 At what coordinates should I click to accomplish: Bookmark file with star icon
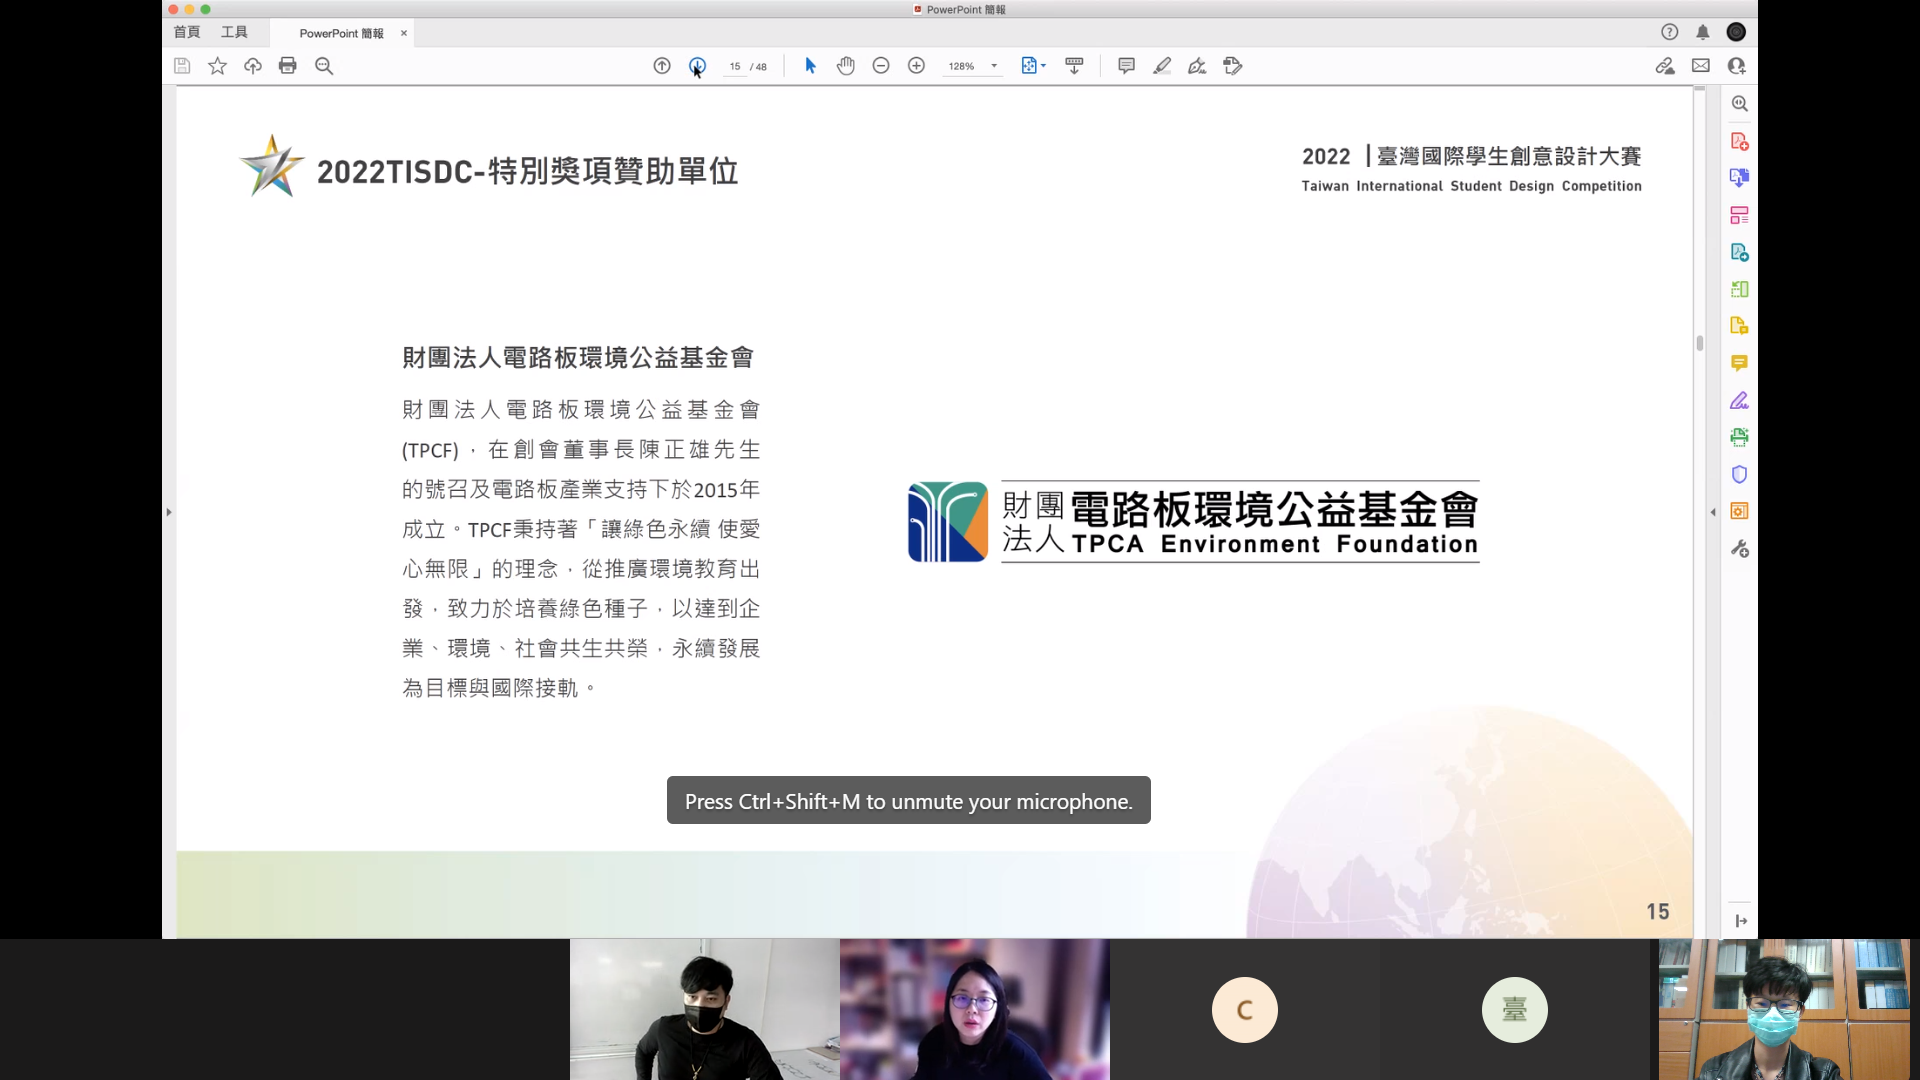pyautogui.click(x=217, y=66)
